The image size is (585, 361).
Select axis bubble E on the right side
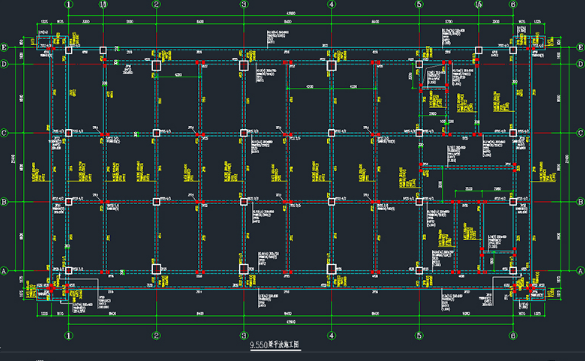click(x=581, y=47)
